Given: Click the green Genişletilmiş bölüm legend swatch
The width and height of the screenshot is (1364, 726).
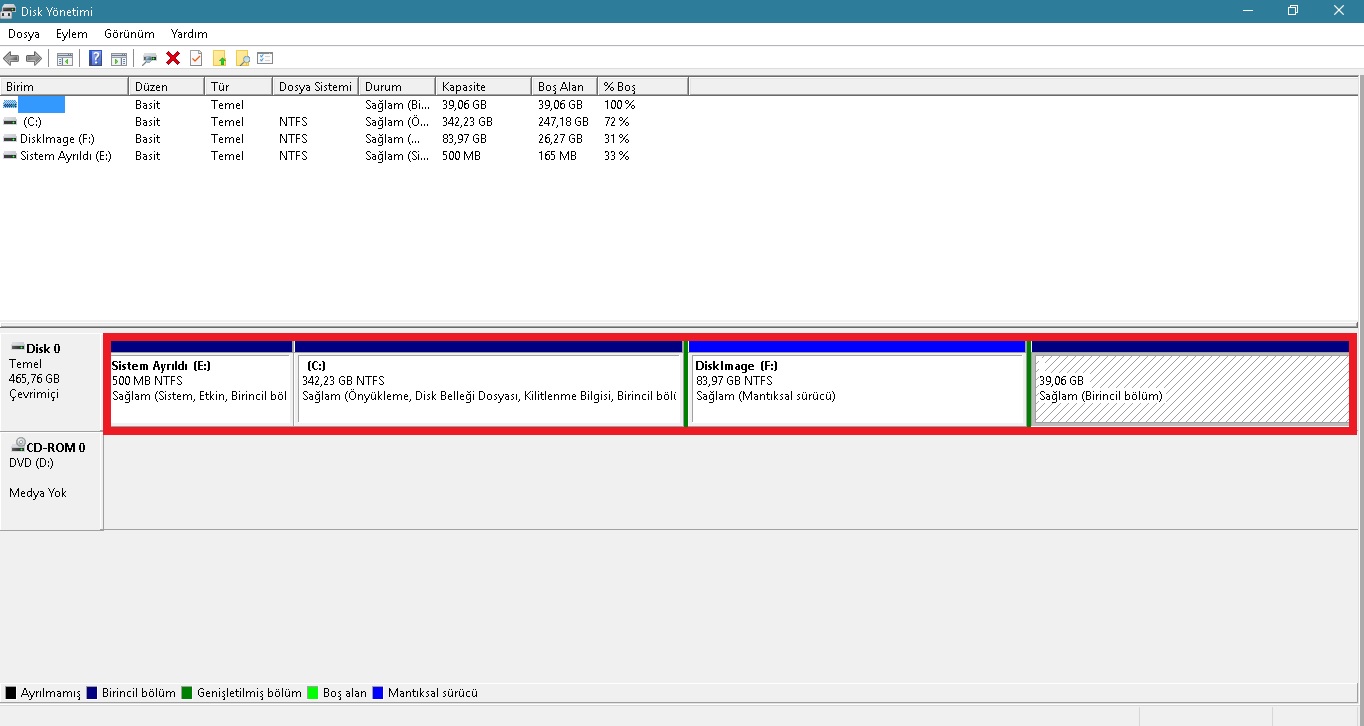Looking at the screenshot, I should coord(187,693).
